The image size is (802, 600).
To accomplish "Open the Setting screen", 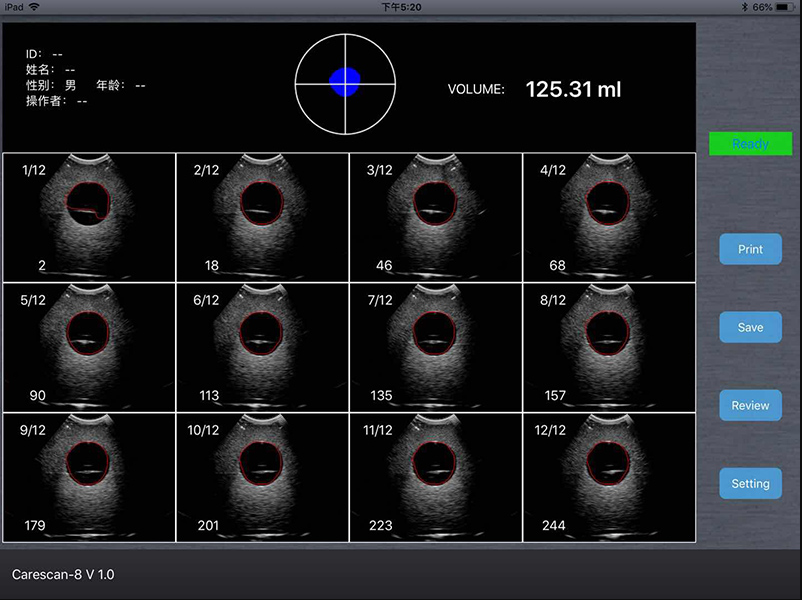I will [750, 483].
